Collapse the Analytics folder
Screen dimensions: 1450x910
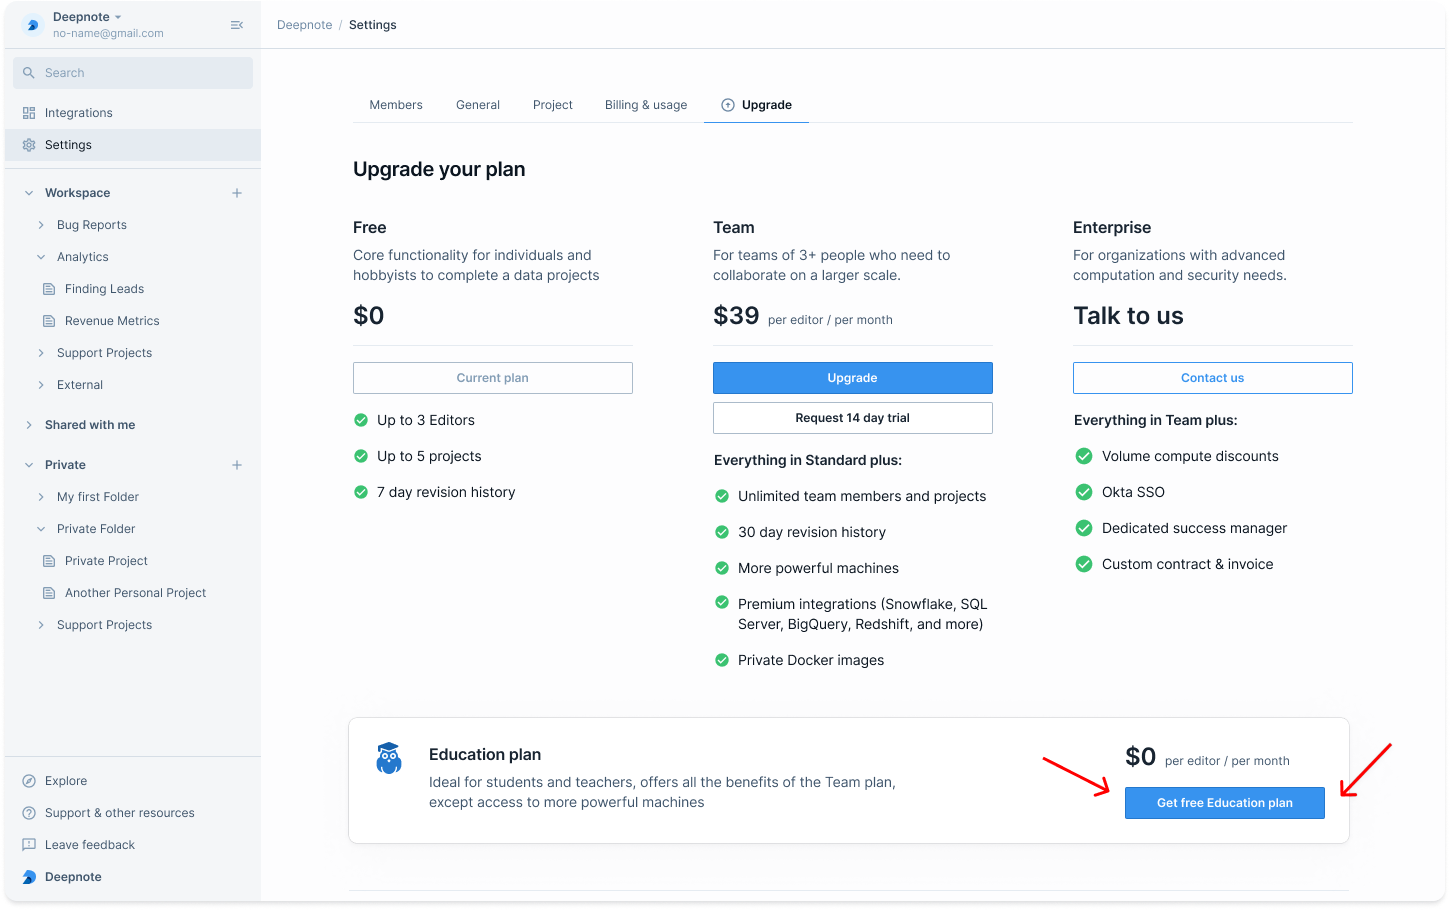41,257
